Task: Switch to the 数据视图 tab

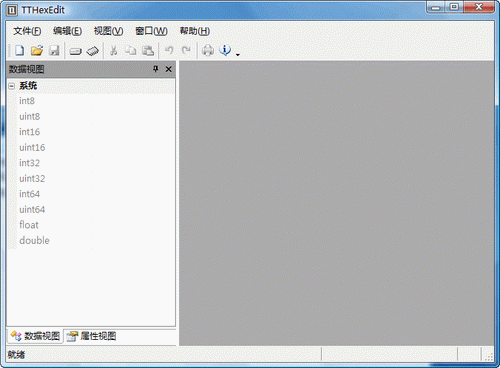Action: 35,336
